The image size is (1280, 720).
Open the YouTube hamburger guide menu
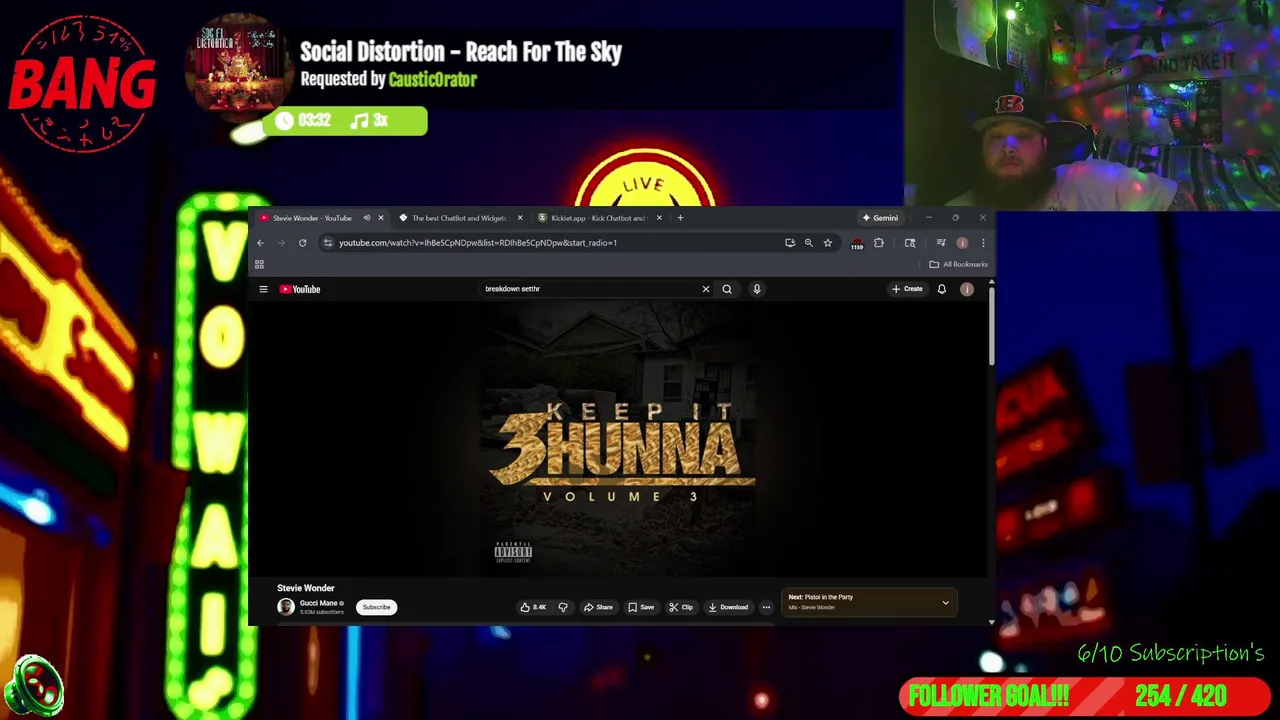(263, 289)
